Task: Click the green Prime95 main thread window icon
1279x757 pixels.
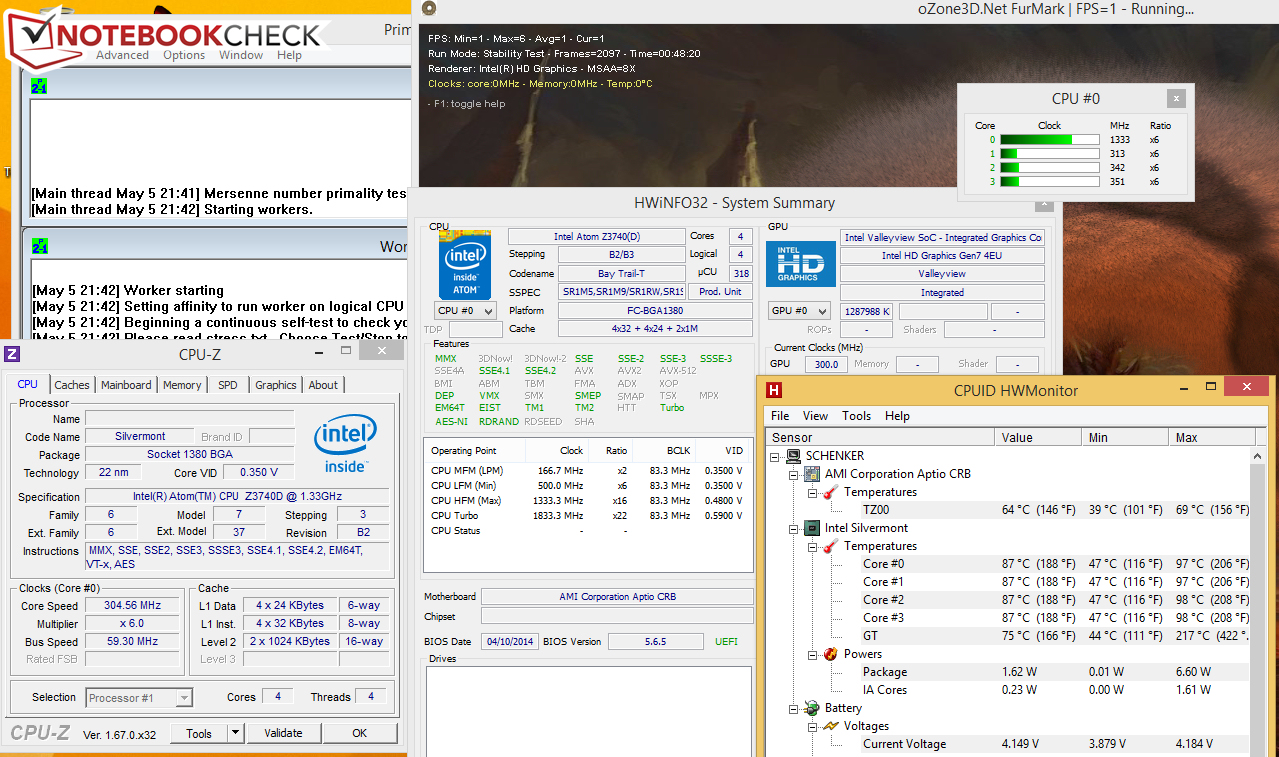Action: pos(39,87)
